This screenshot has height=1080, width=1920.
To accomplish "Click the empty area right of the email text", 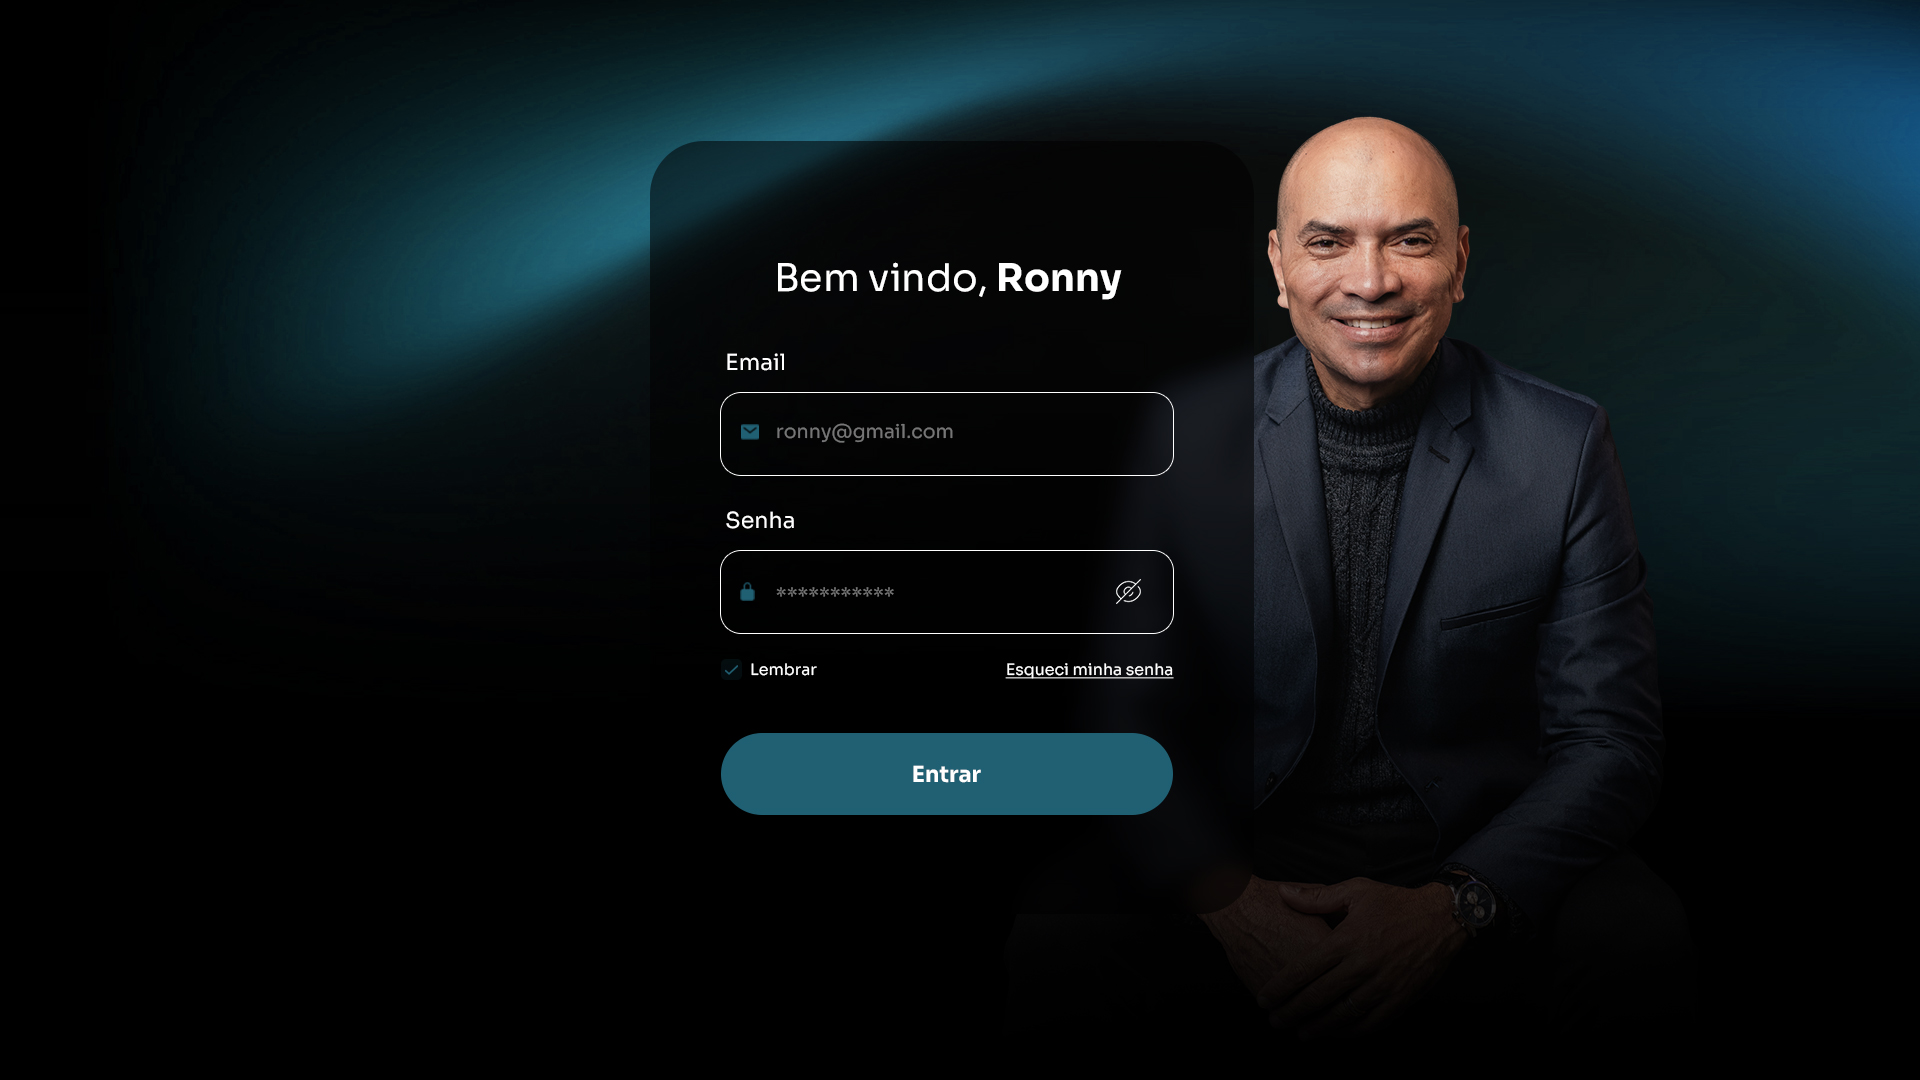I will pyautogui.click(x=1060, y=433).
